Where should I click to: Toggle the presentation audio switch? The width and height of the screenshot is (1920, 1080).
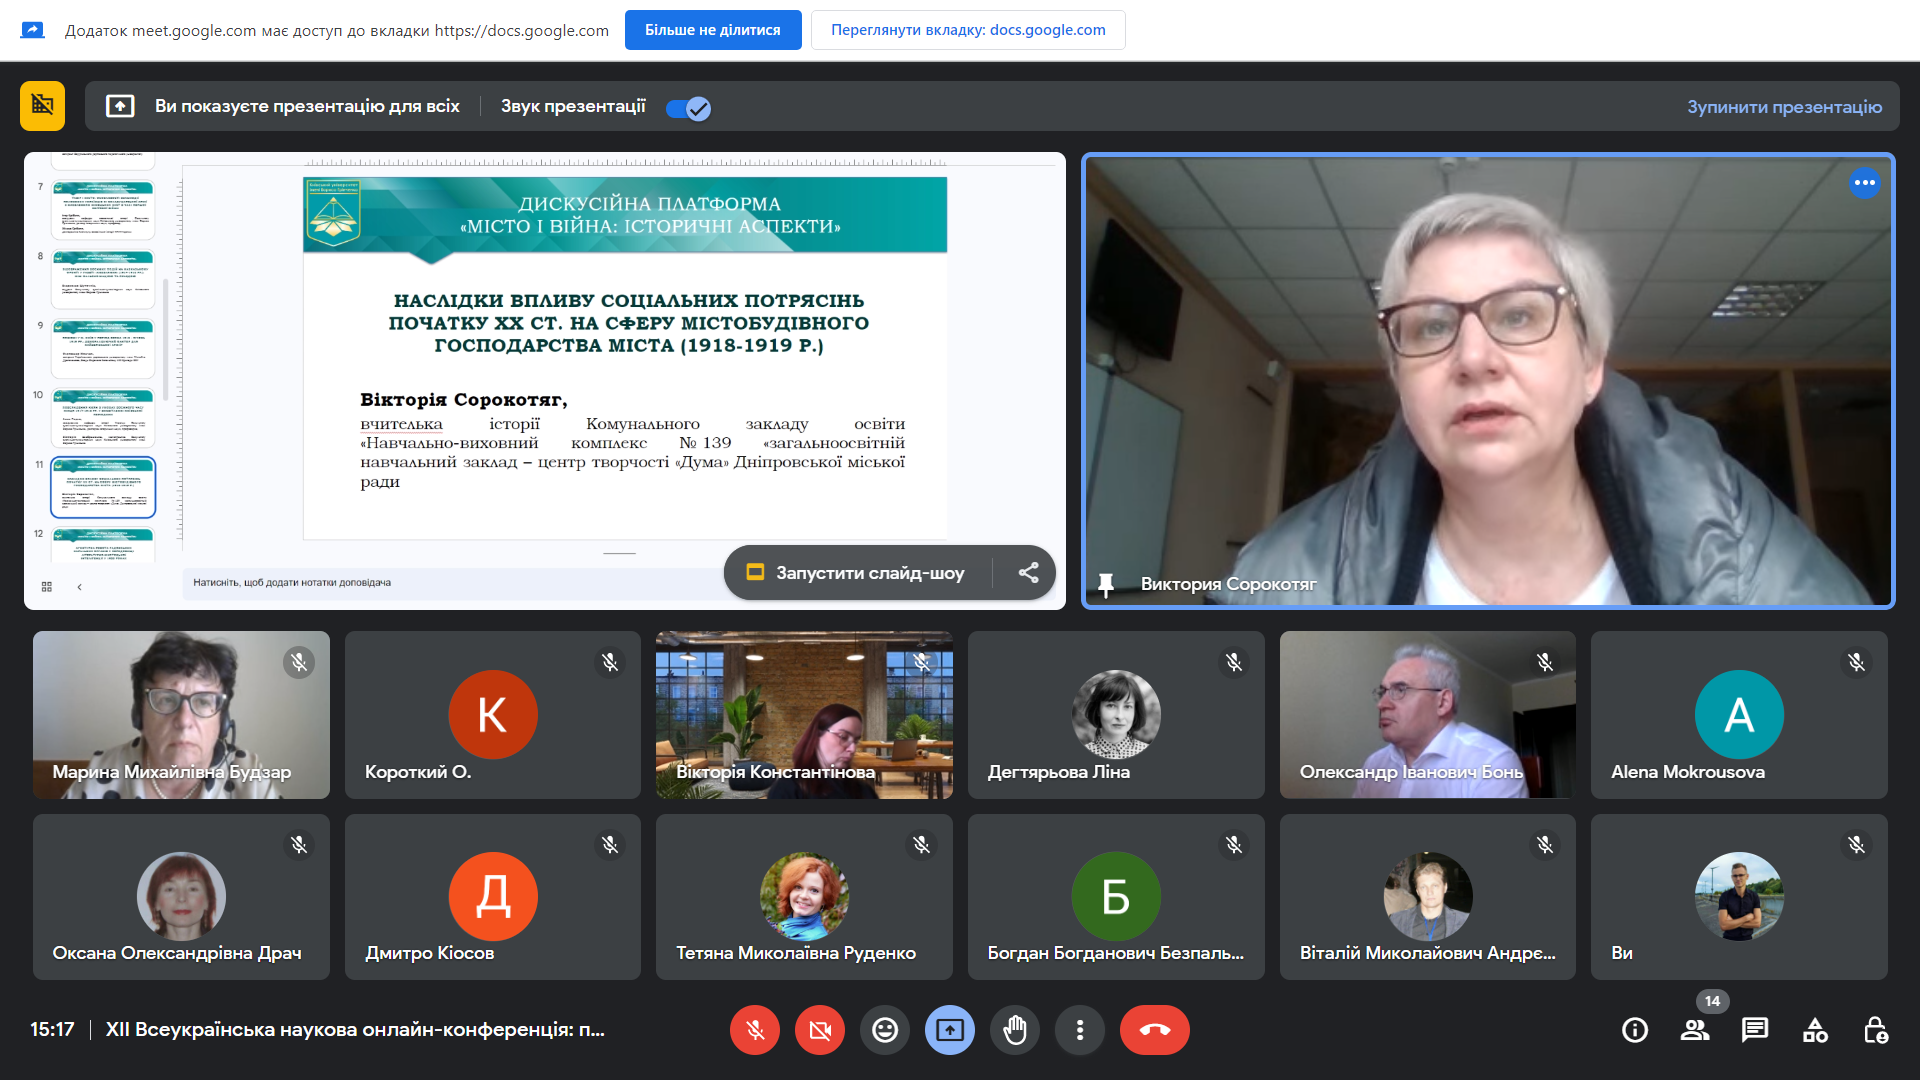(688, 108)
